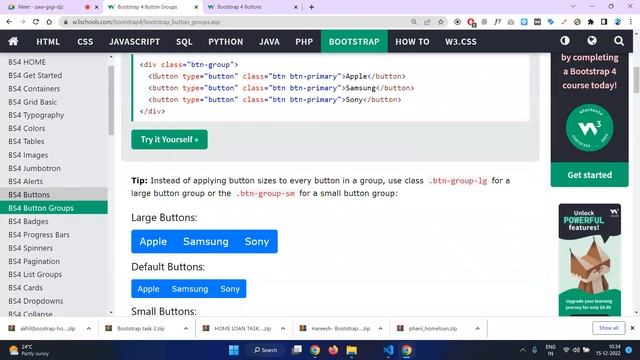Open PYTHON in the top navigation

coord(226,42)
